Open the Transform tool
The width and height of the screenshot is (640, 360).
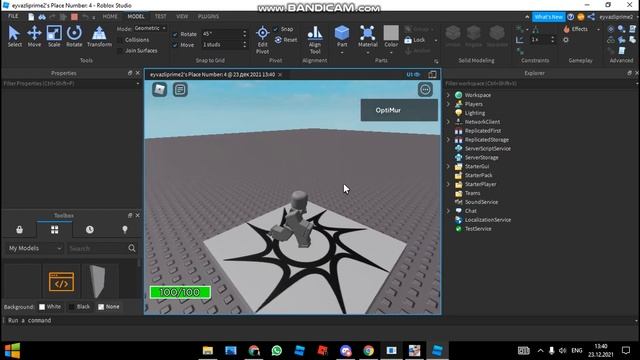[99, 36]
